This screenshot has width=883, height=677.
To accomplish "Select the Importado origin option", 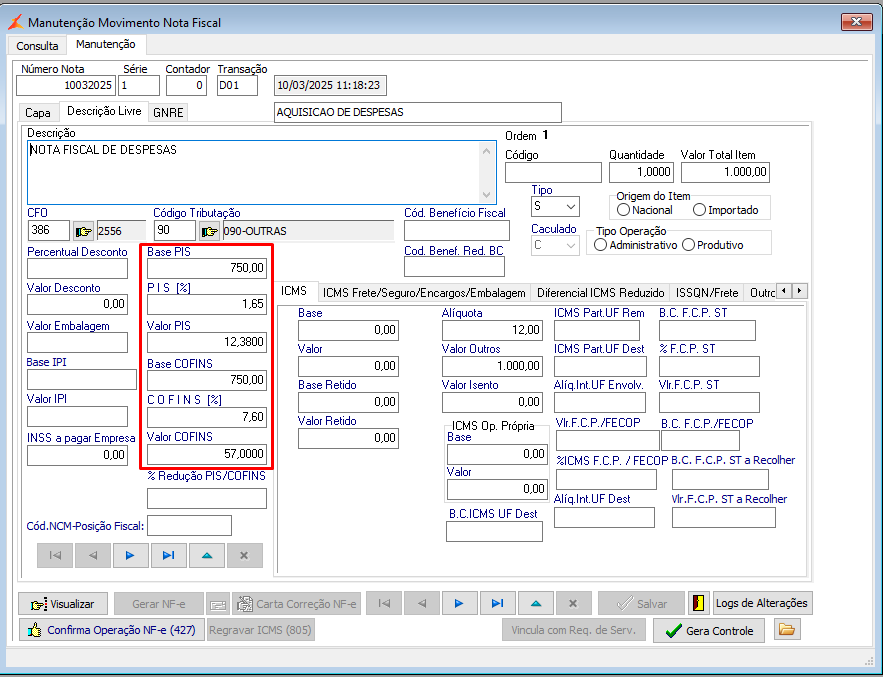I will (700, 210).
